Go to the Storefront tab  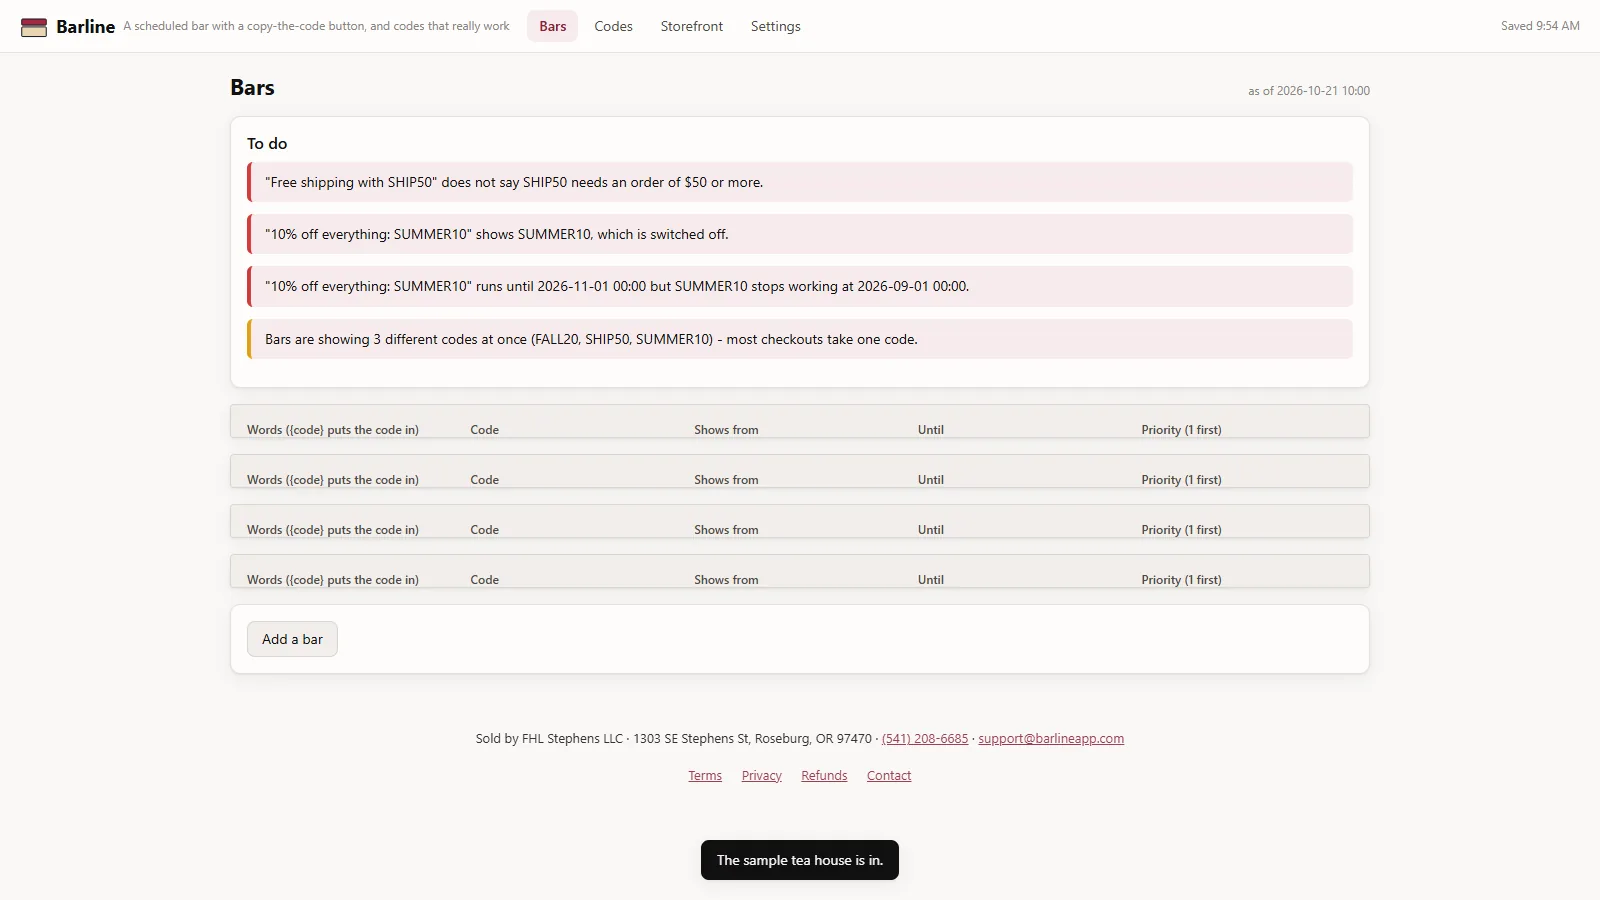tap(692, 26)
